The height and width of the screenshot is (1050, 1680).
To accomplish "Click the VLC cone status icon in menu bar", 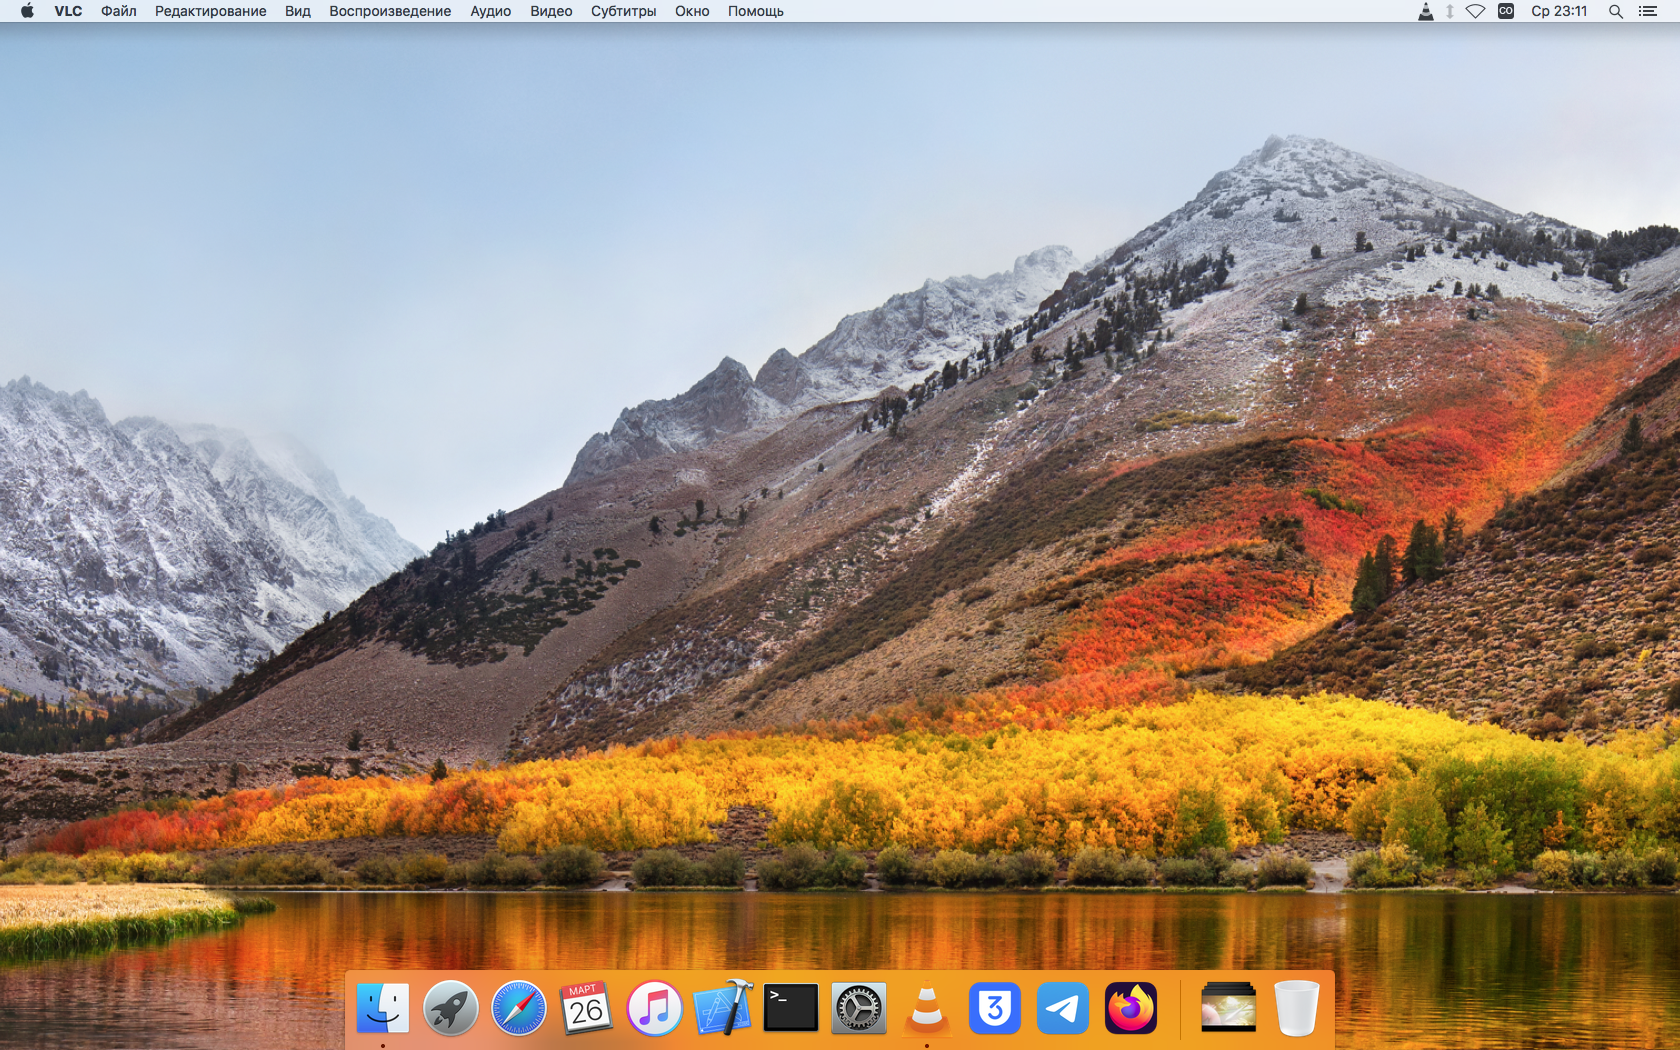I will pos(1423,11).
